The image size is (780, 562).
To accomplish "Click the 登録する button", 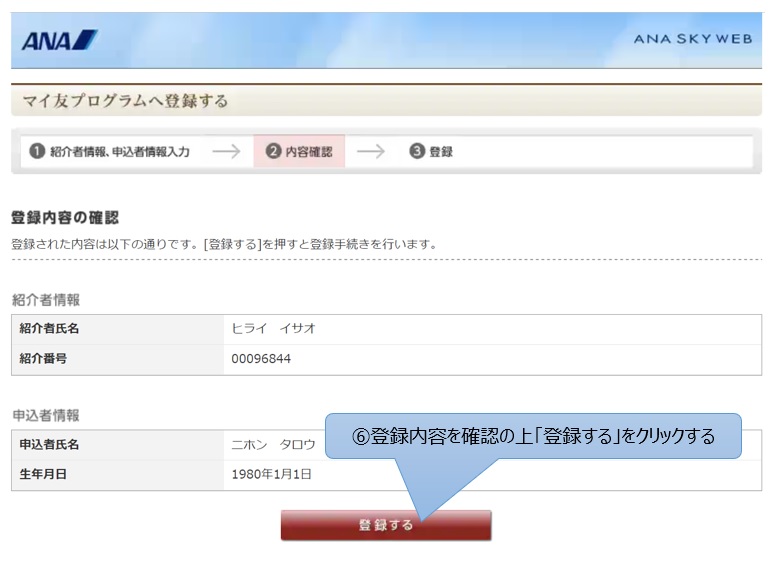I will click(x=386, y=525).
